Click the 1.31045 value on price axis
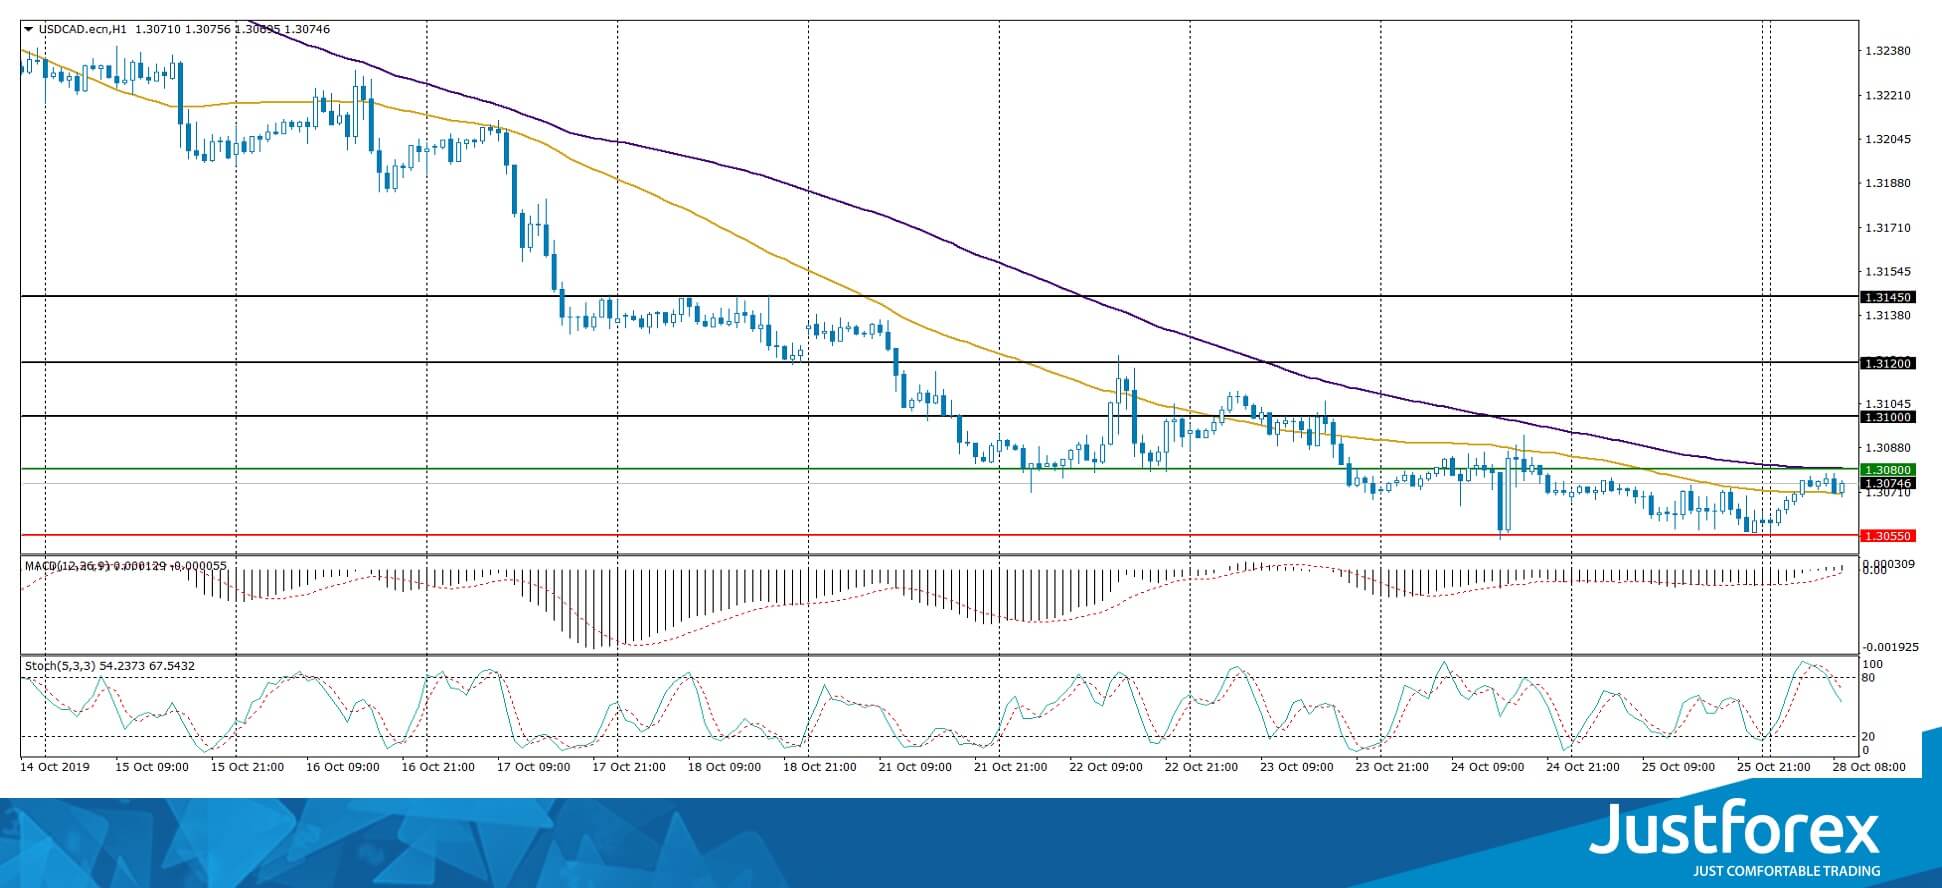The height and width of the screenshot is (888, 1942). coord(1888,403)
